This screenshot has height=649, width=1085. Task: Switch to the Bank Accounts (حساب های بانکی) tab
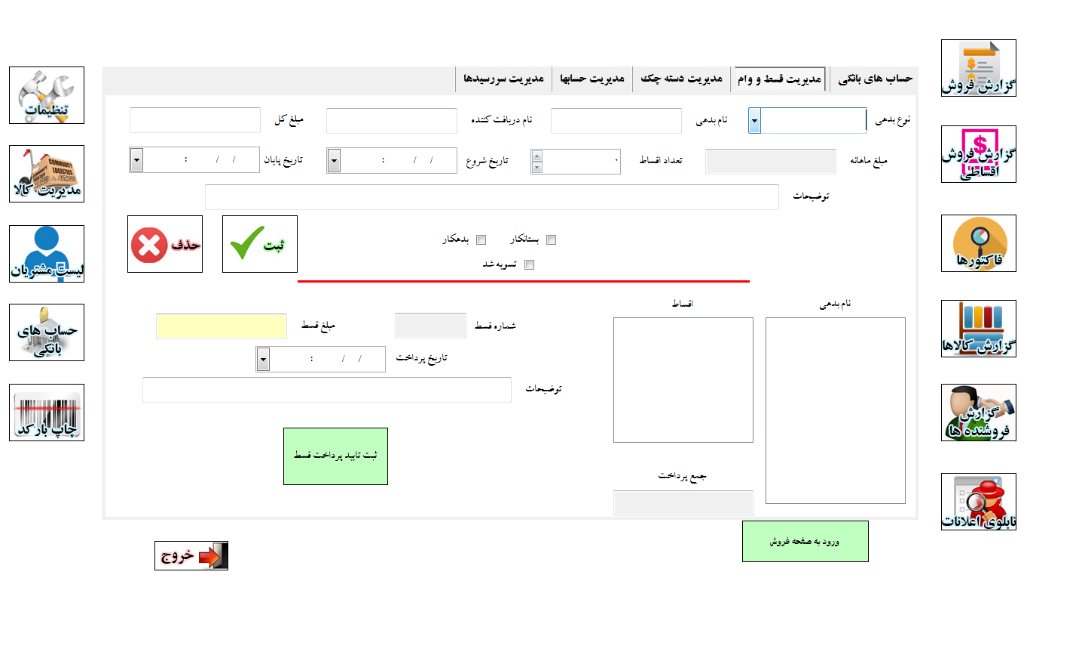873,78
